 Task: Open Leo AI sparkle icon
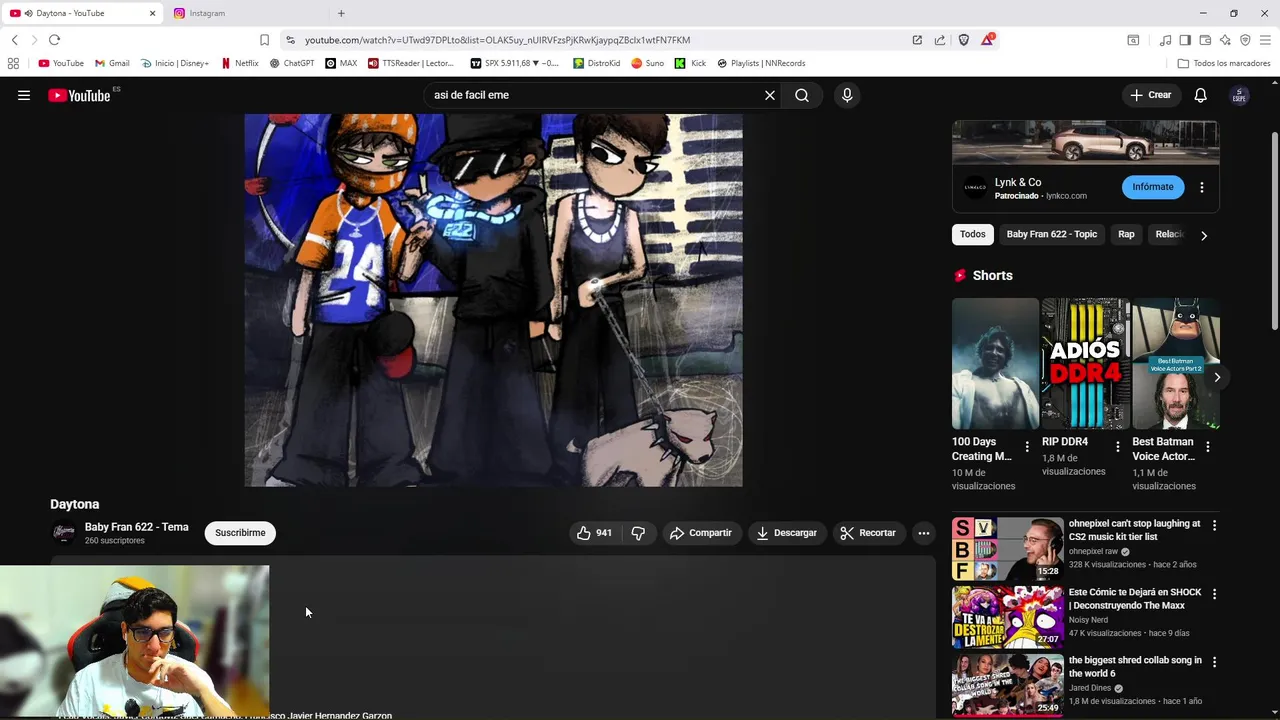(1225, 40)
